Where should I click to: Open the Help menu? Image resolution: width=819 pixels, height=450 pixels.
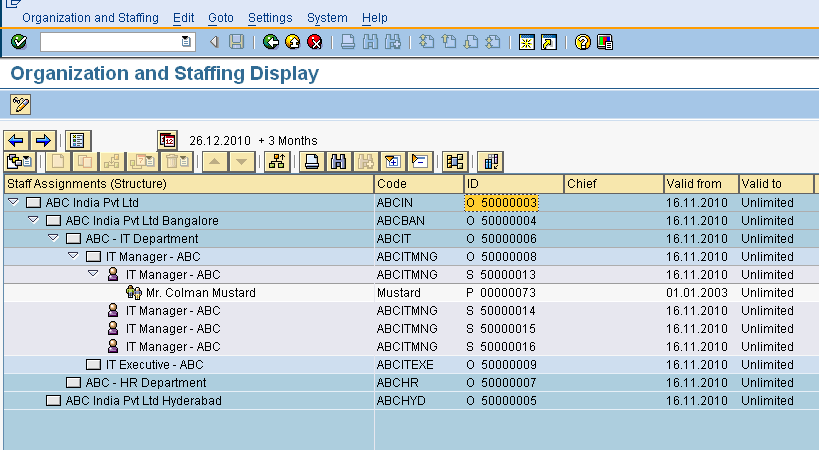click(x=375, y=18)
